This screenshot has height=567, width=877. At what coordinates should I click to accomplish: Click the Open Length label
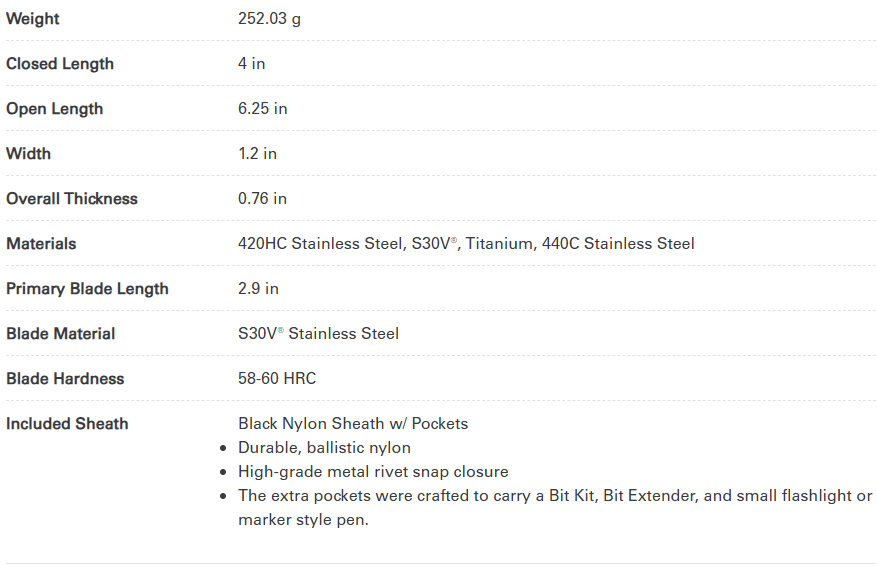pyautogui.click(x=54, y=109)
